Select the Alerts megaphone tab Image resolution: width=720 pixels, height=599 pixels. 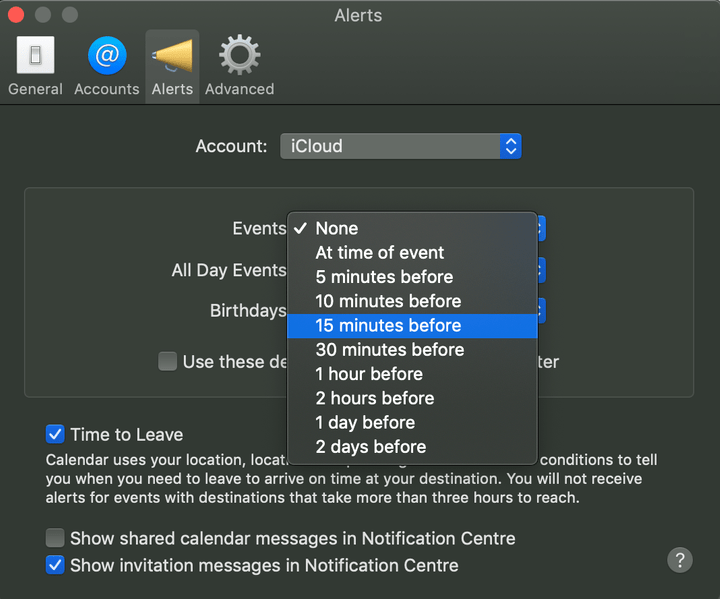172,66
